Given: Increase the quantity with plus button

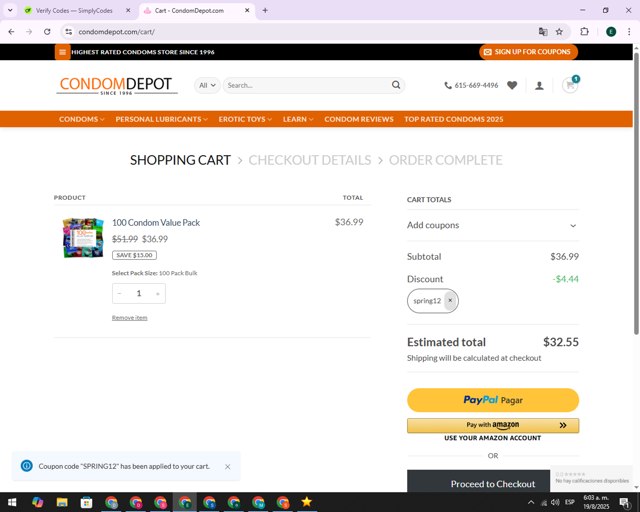Looking at the screenshot, I should (x=158, y=294).
